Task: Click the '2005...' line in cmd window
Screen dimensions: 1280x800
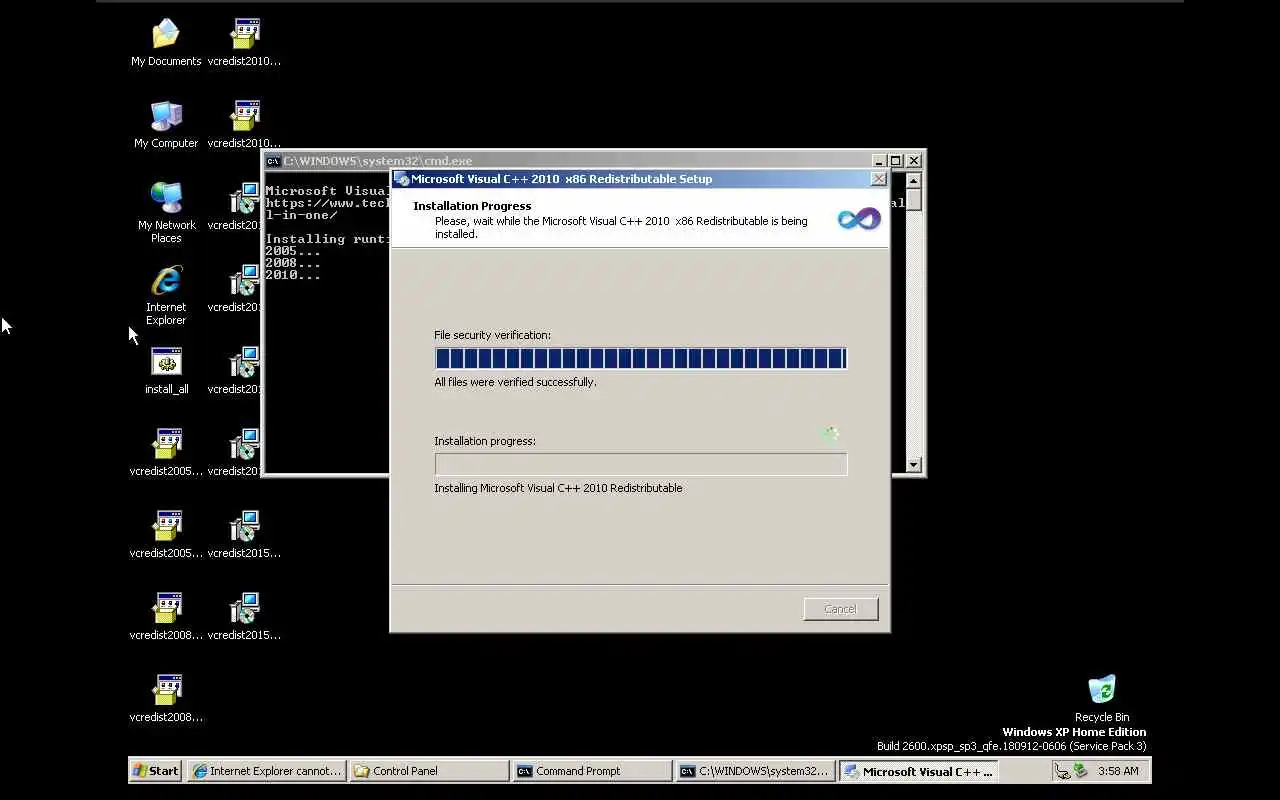Action: pyautogui.click(x=293, y=251)
